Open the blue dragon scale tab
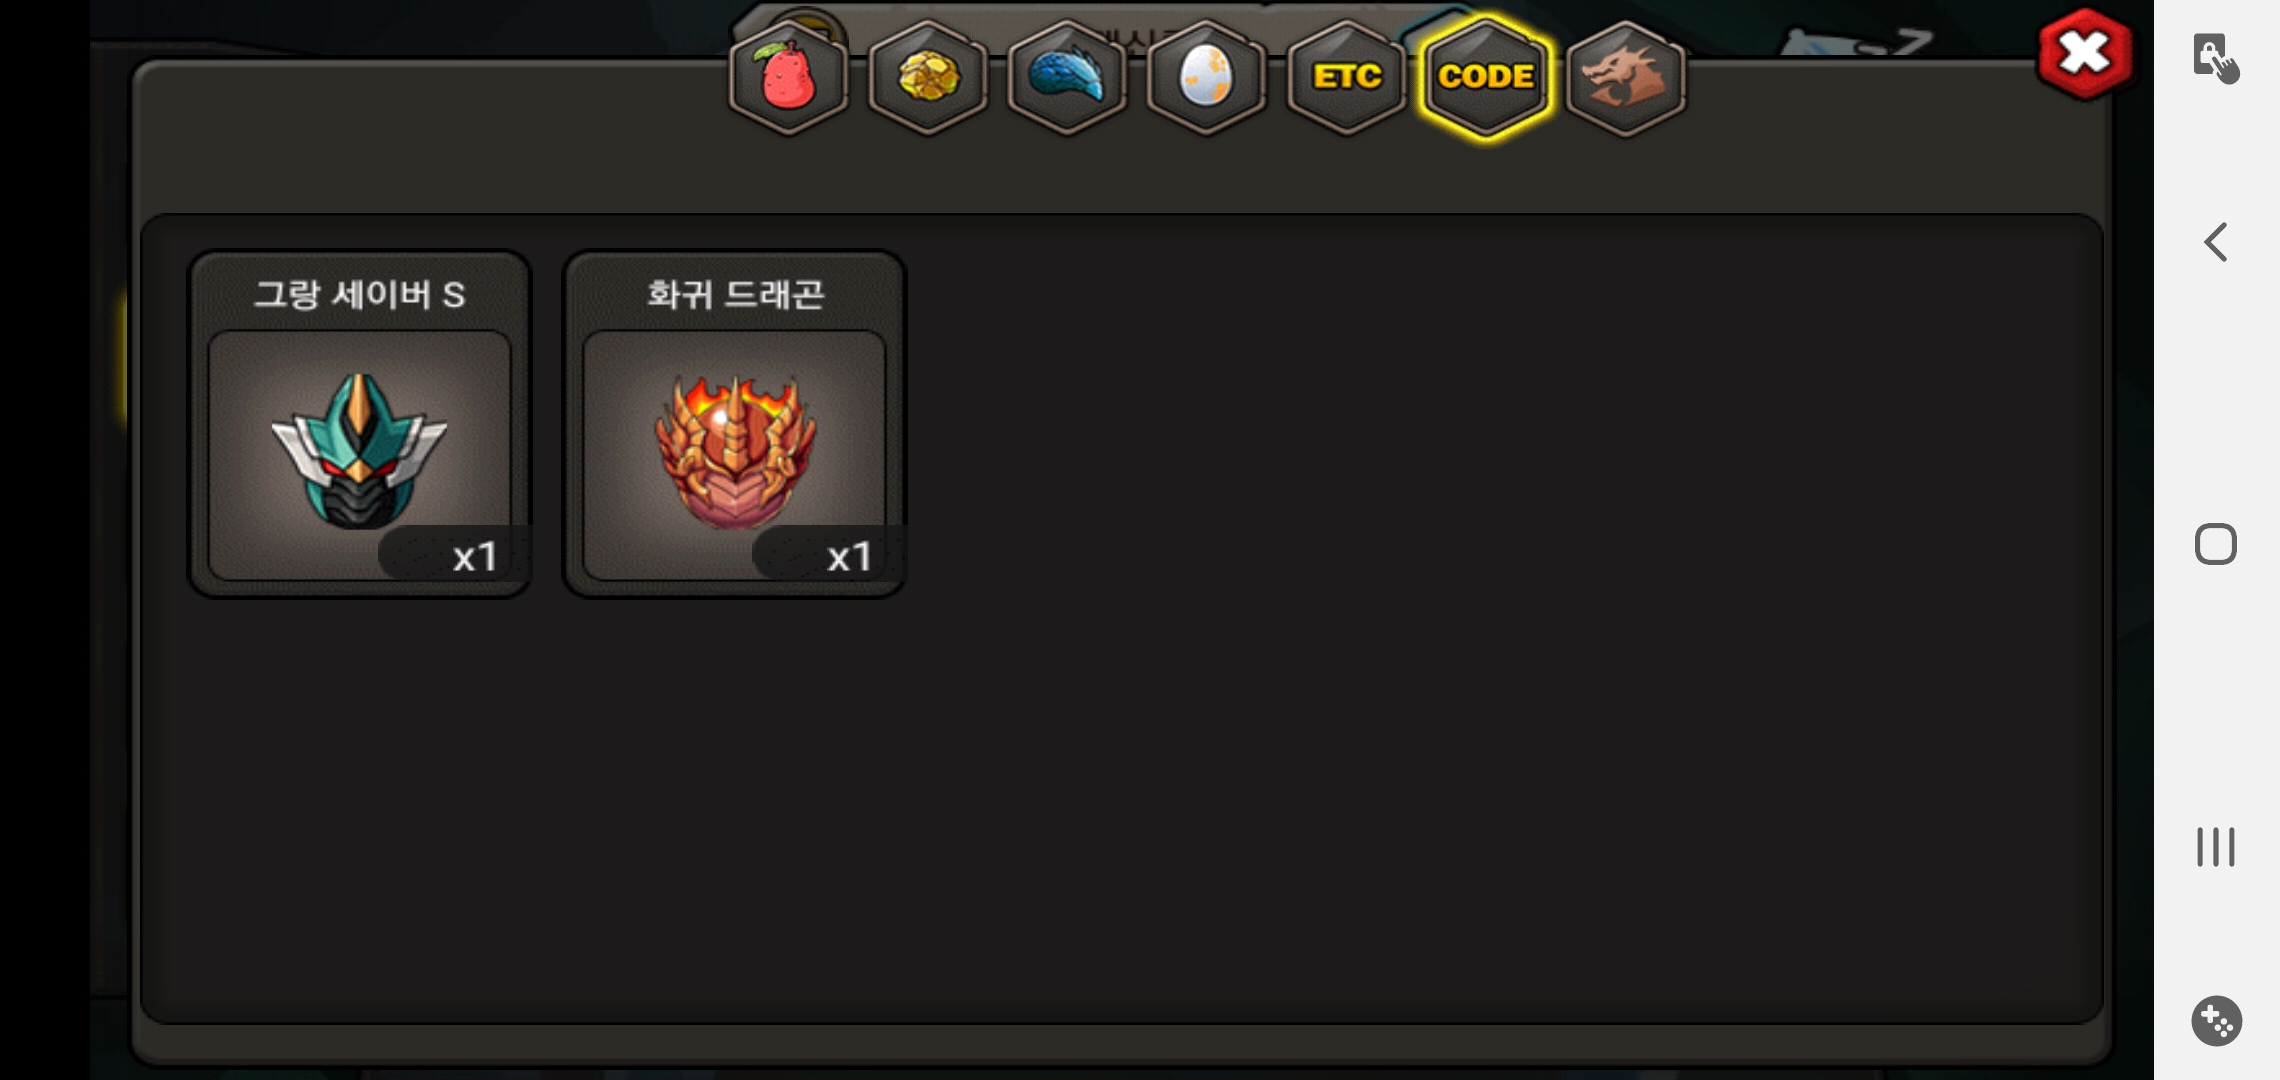 1067,77
